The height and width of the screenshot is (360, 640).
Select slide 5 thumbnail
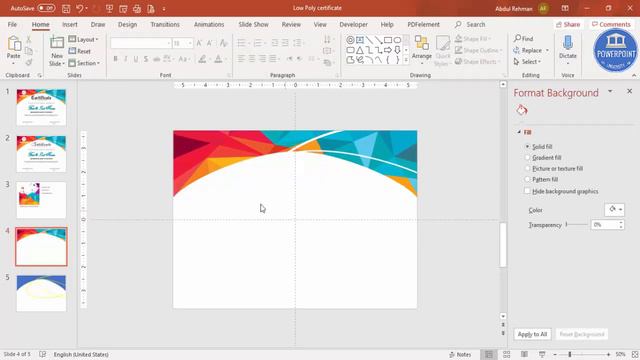click(41, 293)
